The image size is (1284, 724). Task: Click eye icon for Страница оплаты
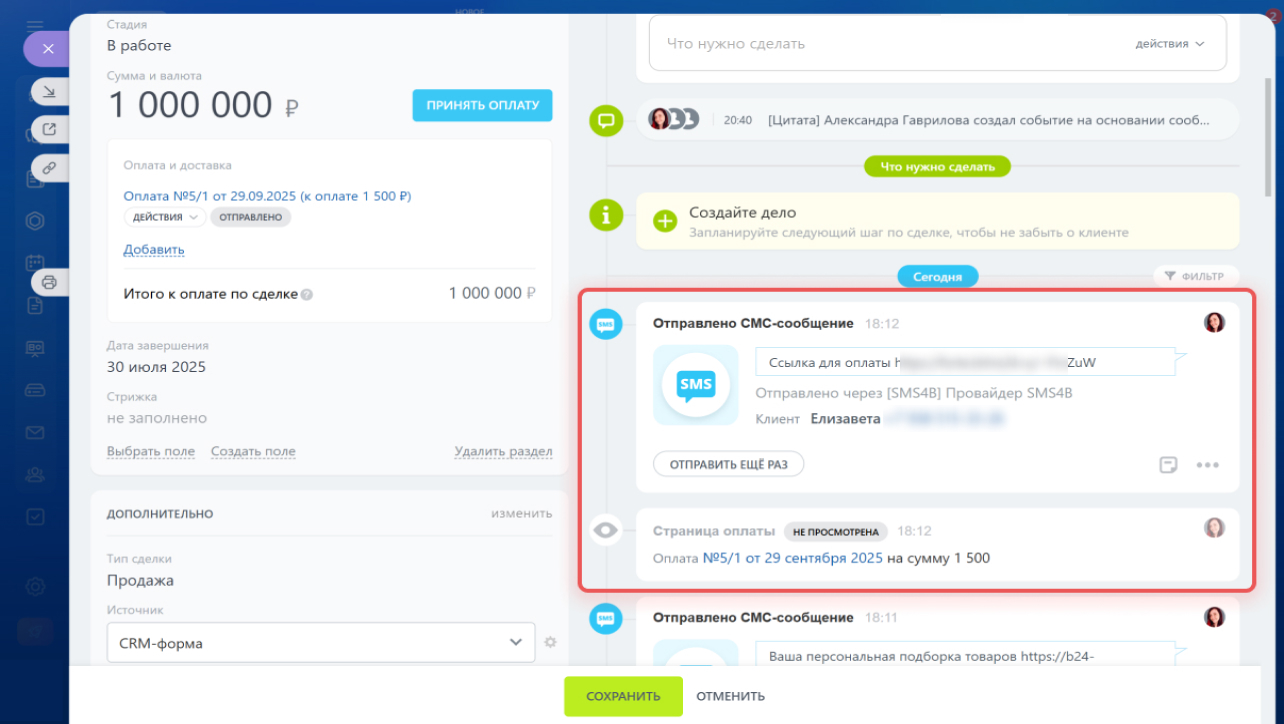tap(606, 531)
